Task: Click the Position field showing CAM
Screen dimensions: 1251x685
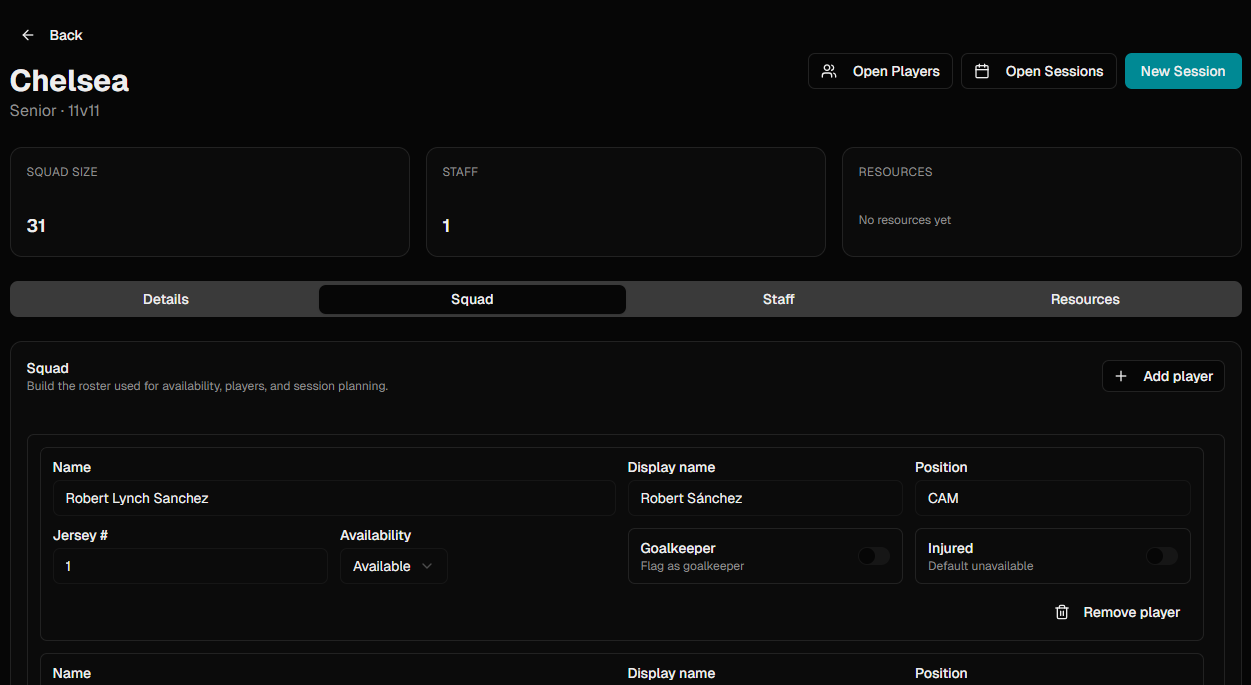Action: pyautogui.click(x=1052, y=498)
